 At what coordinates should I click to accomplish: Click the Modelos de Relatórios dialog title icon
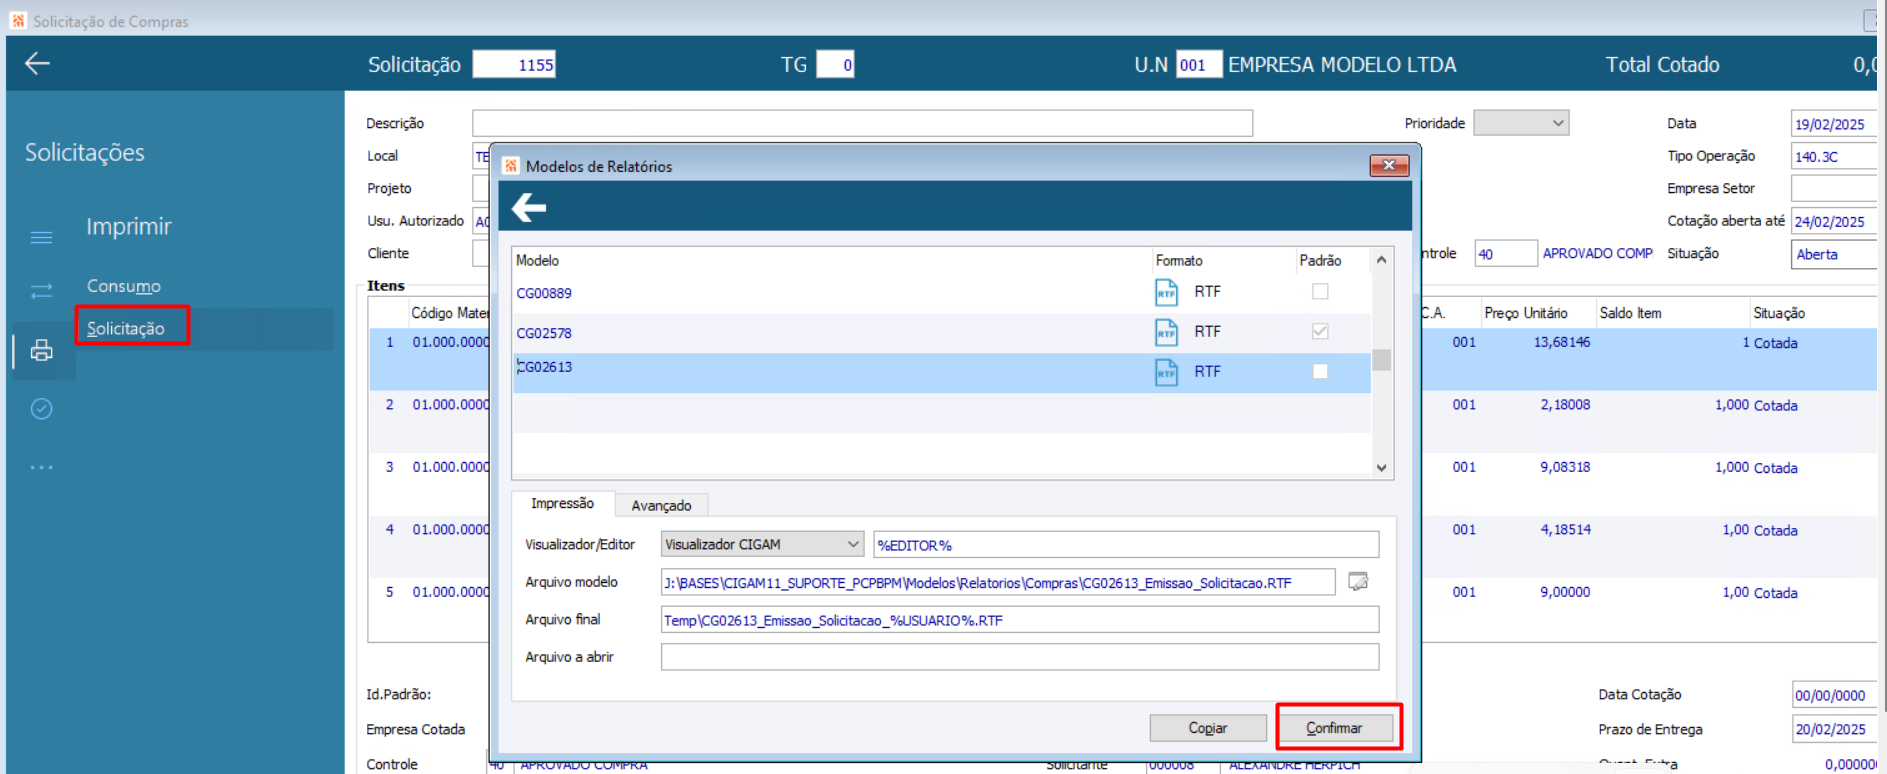click(x=511, y=166)
